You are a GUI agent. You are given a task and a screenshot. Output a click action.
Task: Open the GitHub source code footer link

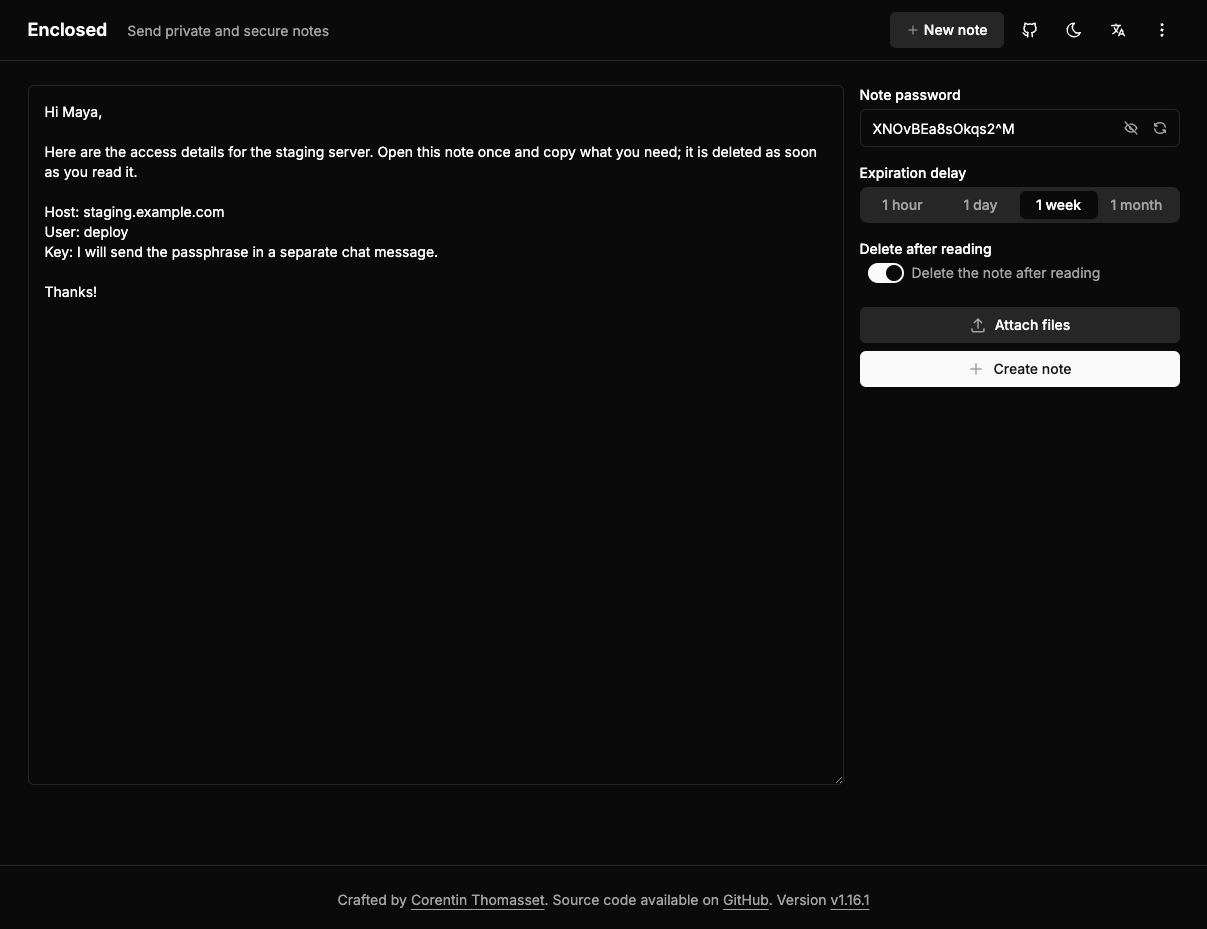[x=746, y=900]
